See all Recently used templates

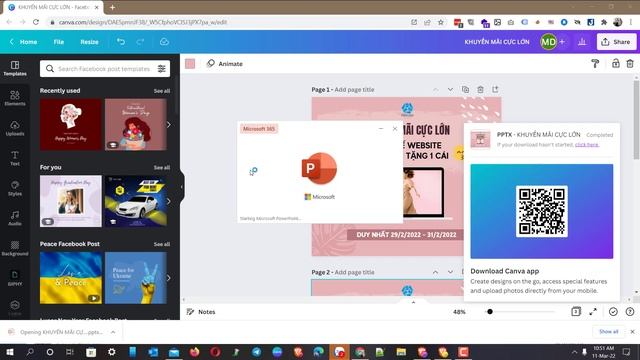[162, 91]
